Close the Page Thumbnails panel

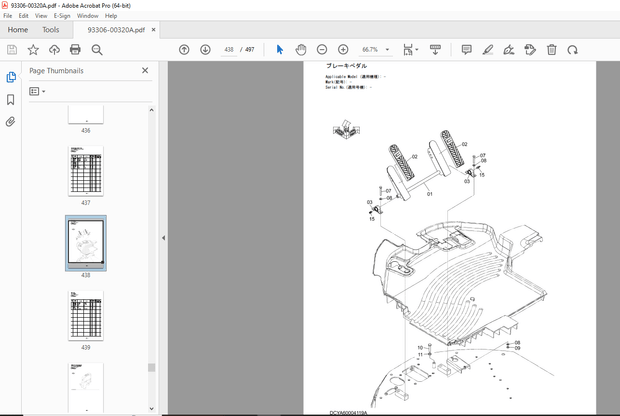145,70
